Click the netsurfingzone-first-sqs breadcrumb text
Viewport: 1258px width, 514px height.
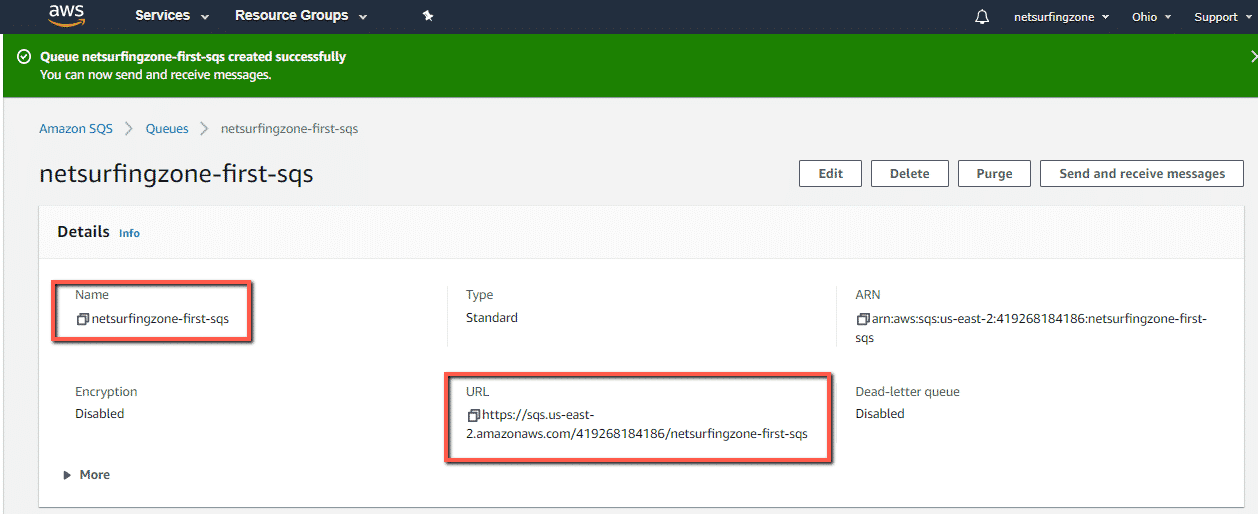pos(289,129)
